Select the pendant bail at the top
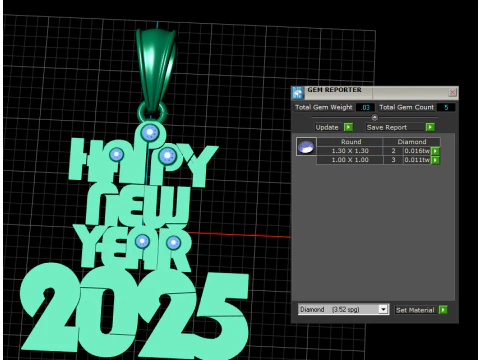Screen dimensions: 480x360 156,69
